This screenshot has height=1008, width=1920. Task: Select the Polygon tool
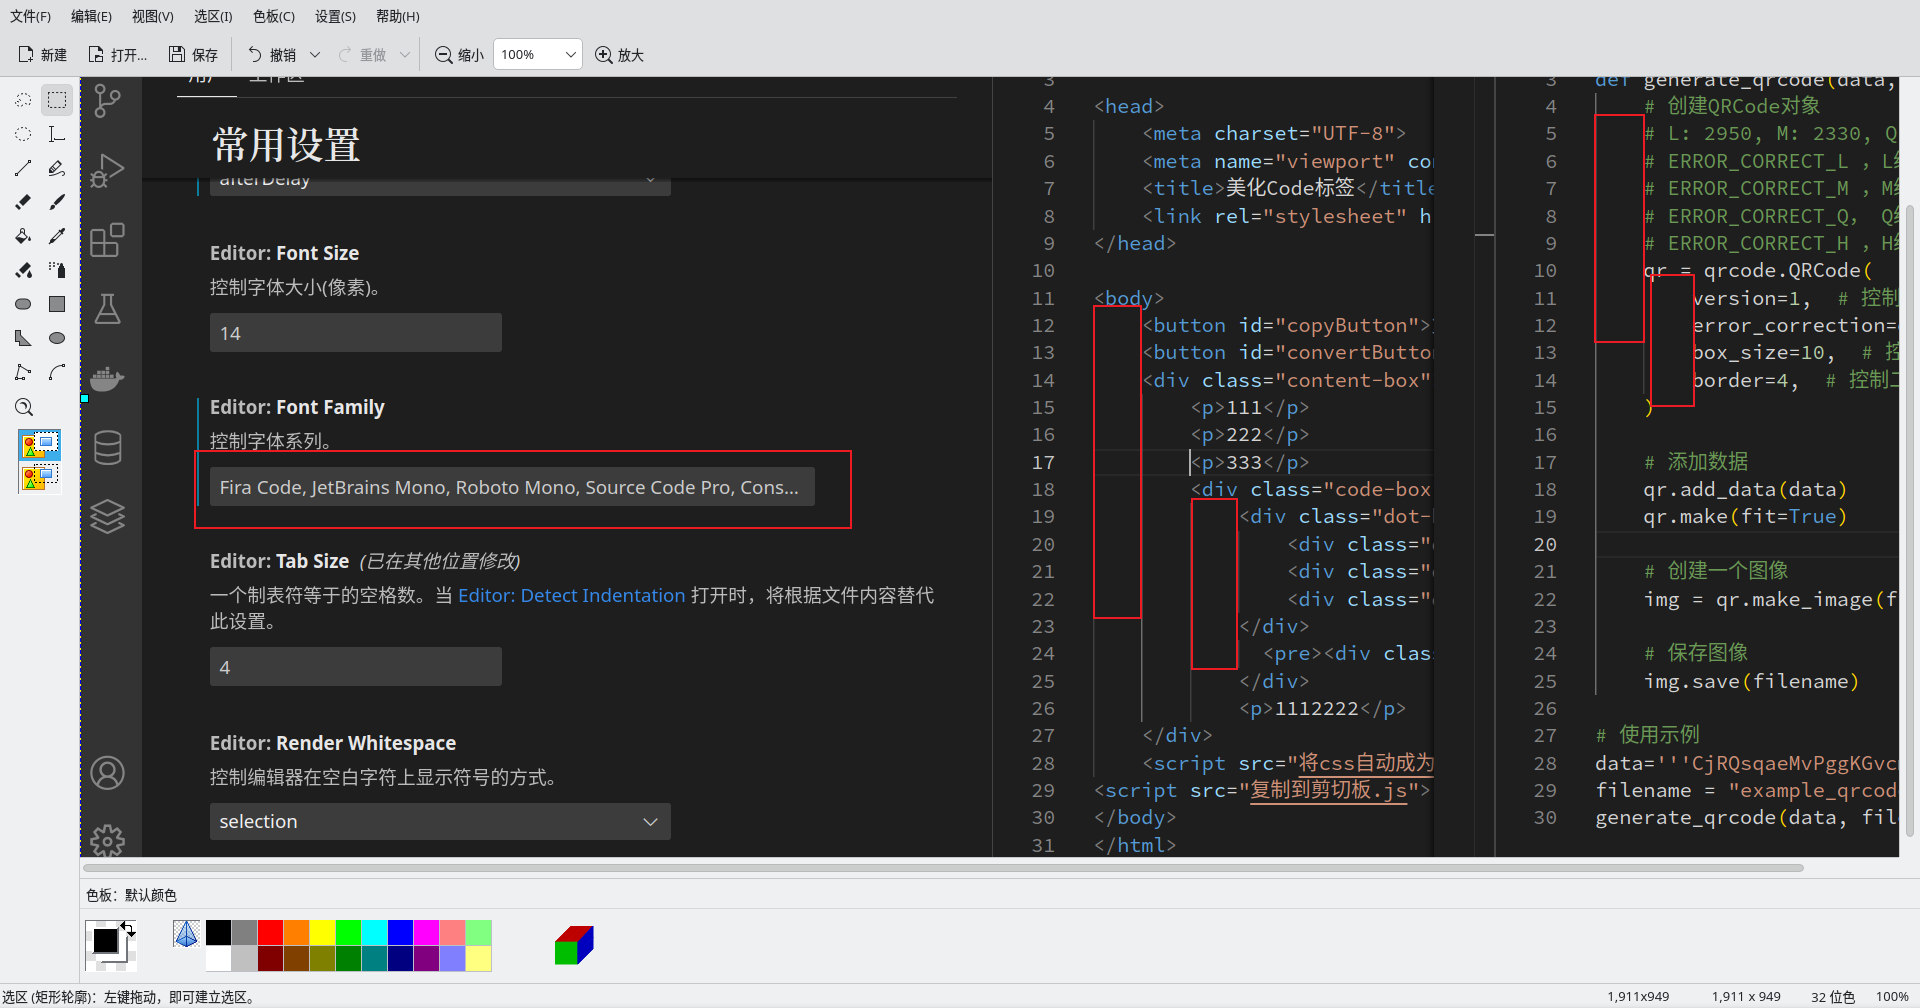coord(23,338)
